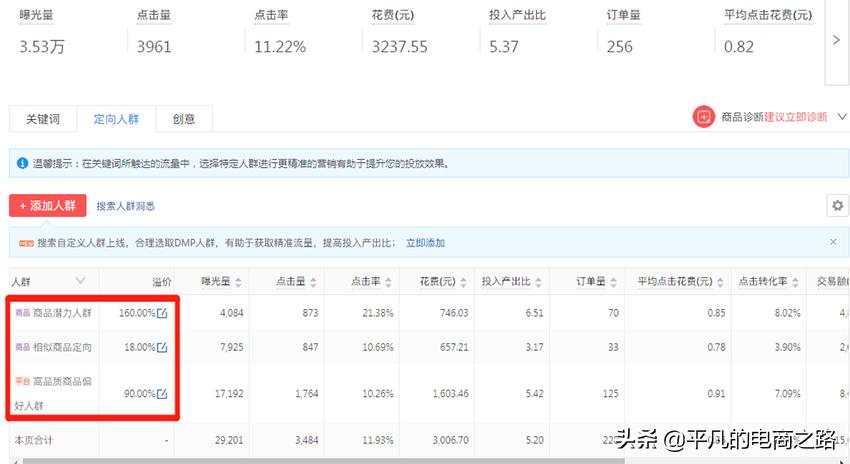
Task: Click the 160.00% premium value
Action: (x=137, y=313)
